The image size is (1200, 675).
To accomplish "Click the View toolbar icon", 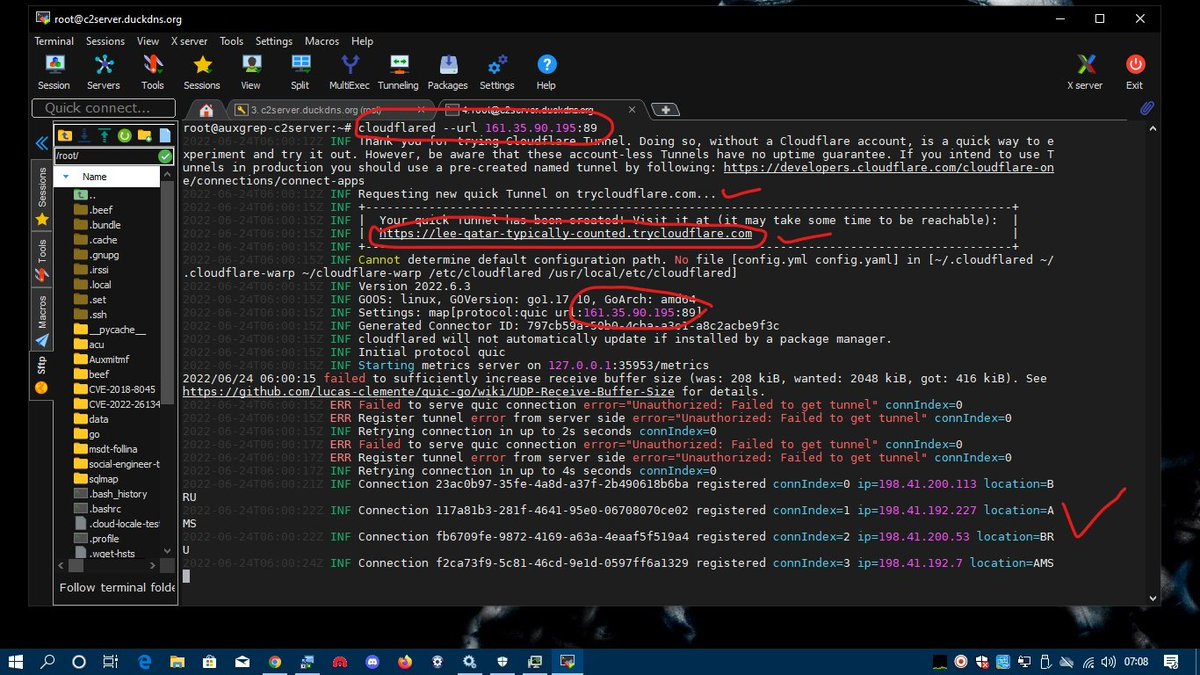I will (251, 72).
